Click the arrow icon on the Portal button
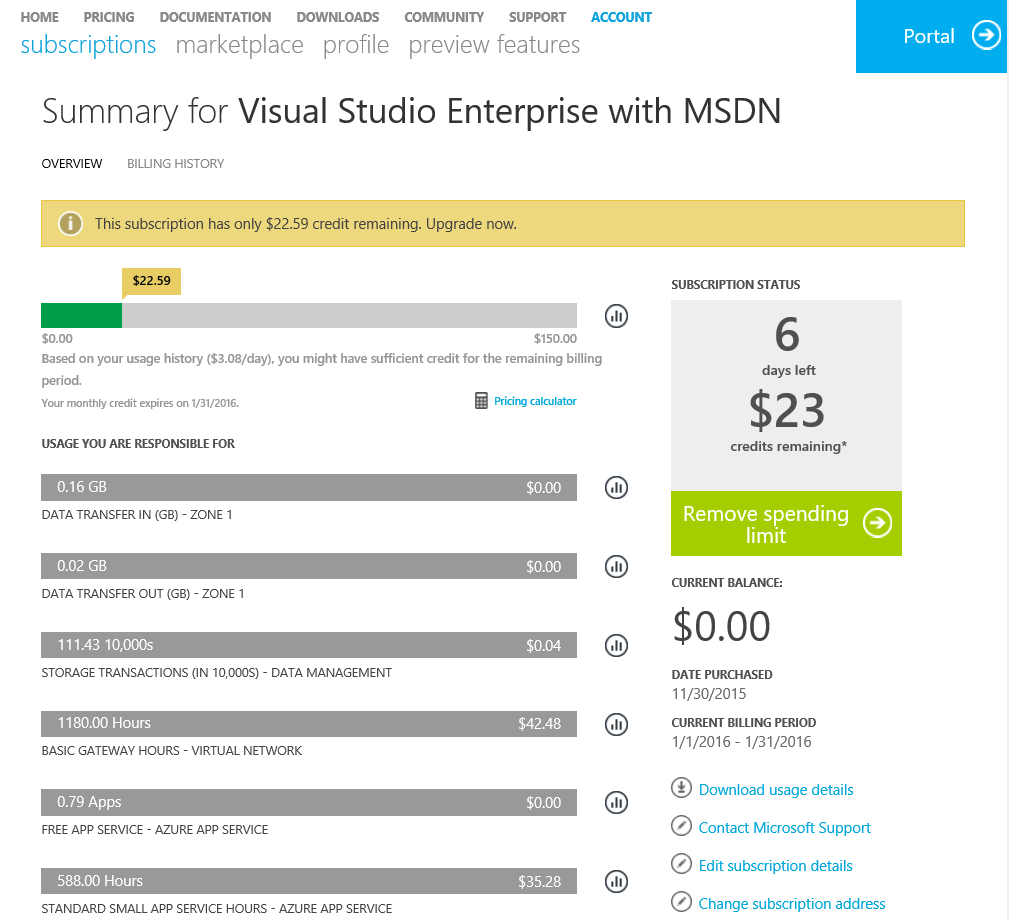The image size is (1009, 921). tap(986, 35)
